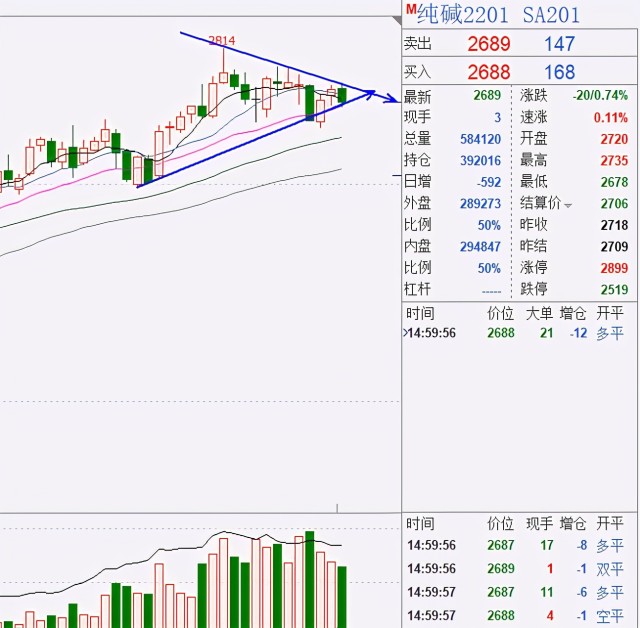Click the 昨收 value 2718
The width and height of the screenshot is (640, 628).
[x=614, y=225]
